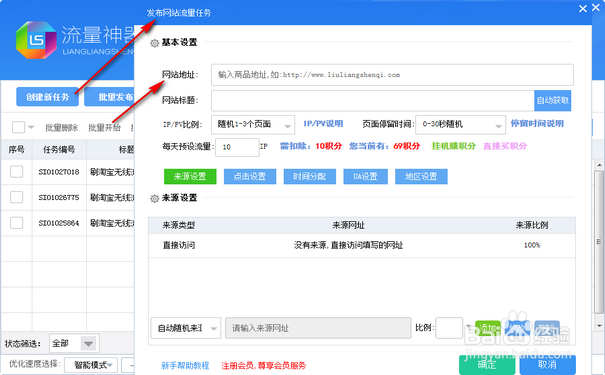Click 自动获取 title button
This screenshot has height=375, width=605.
coord(553,100)
